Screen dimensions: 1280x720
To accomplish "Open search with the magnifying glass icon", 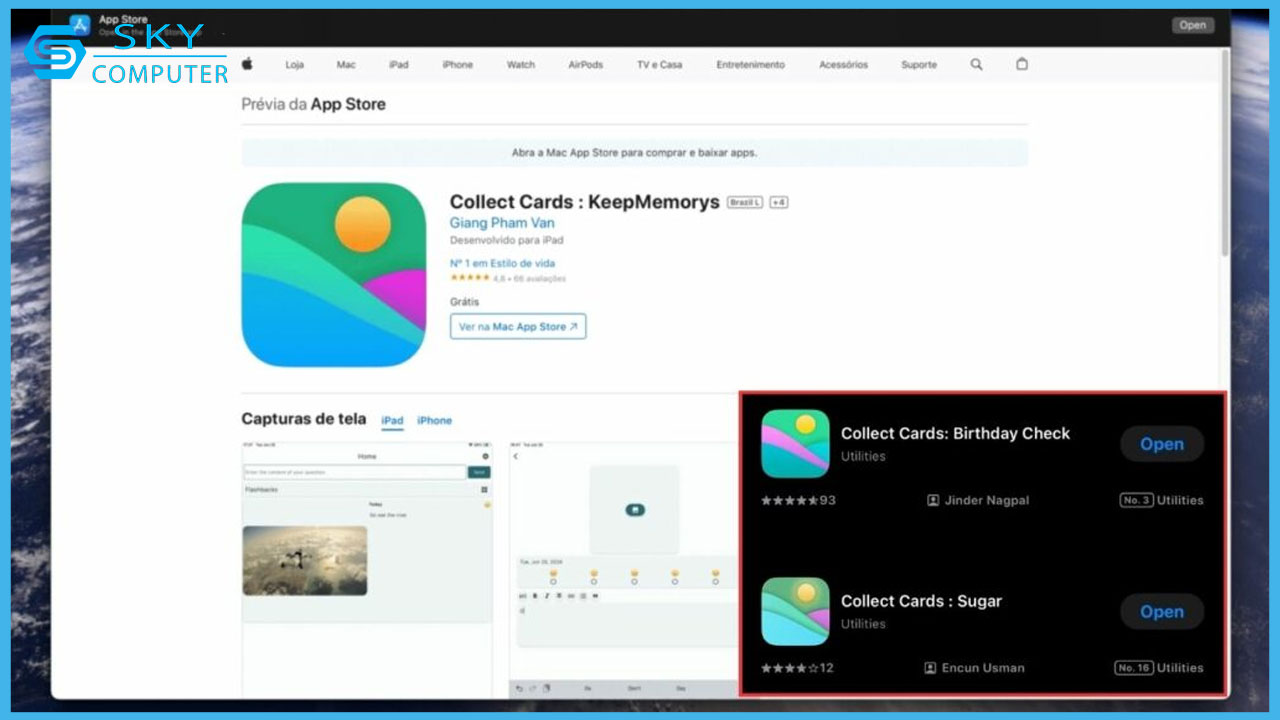I will click(976, 64).
